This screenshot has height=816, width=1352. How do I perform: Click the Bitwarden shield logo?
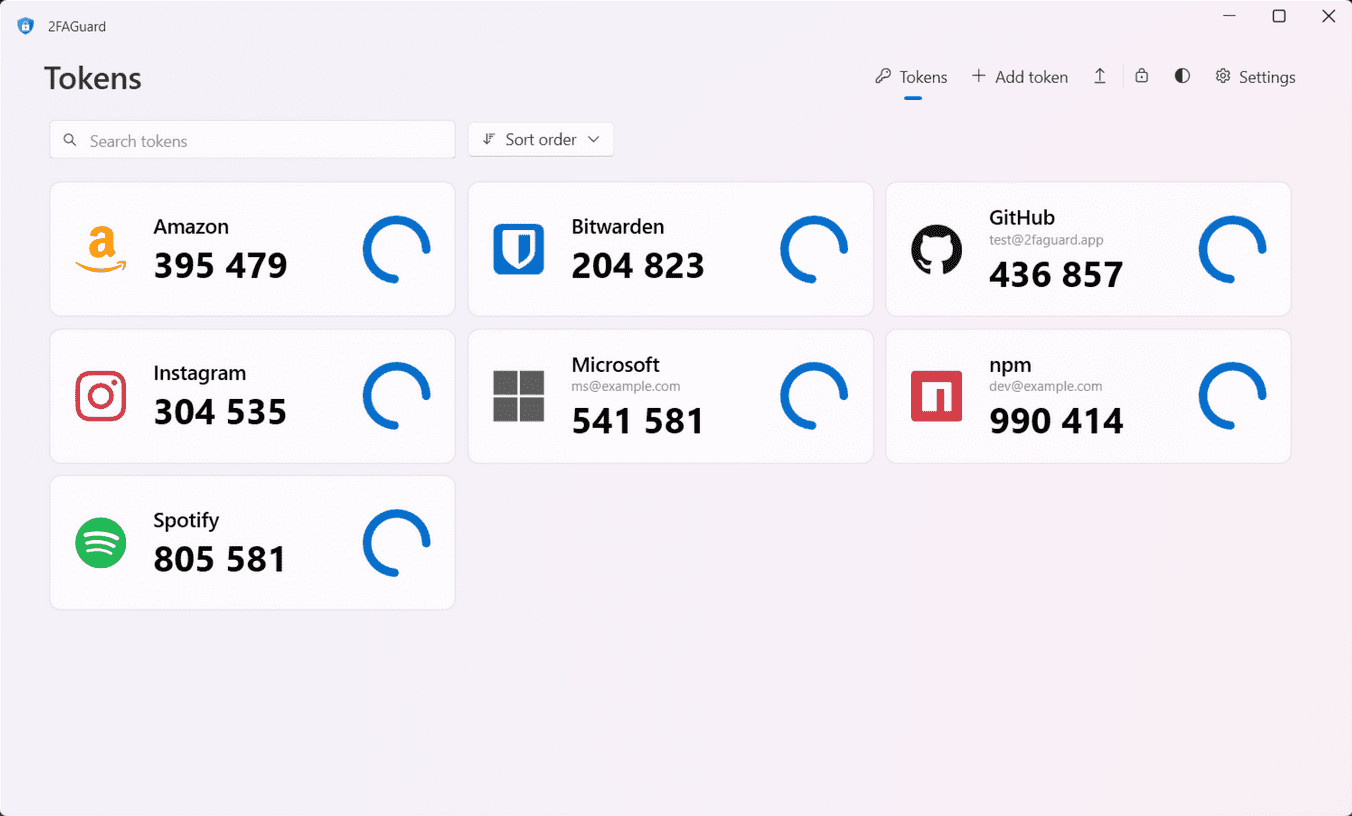pos(519,249)
